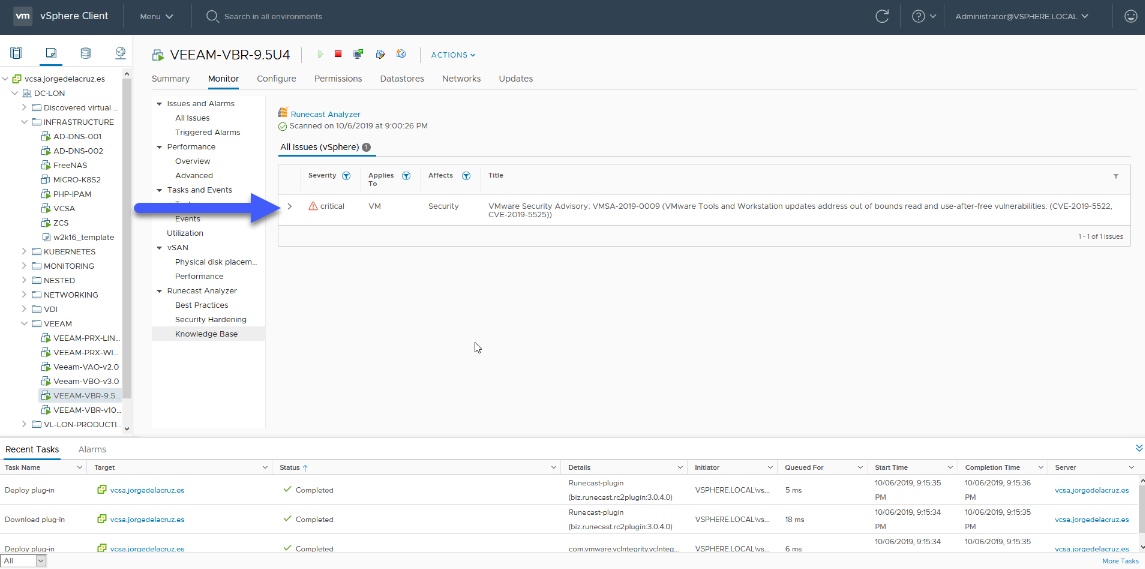Open Security Hardening under Runecast Analyzer
The height and width of the screenshot is (569, 1145).
coord(210,320)
